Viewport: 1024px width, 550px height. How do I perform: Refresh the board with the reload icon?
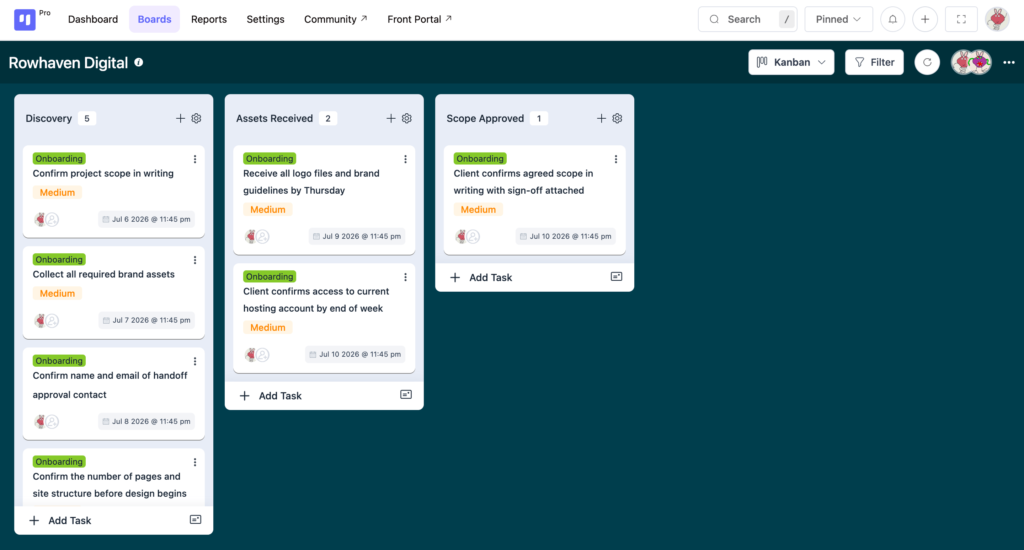(x=927, y=63)
